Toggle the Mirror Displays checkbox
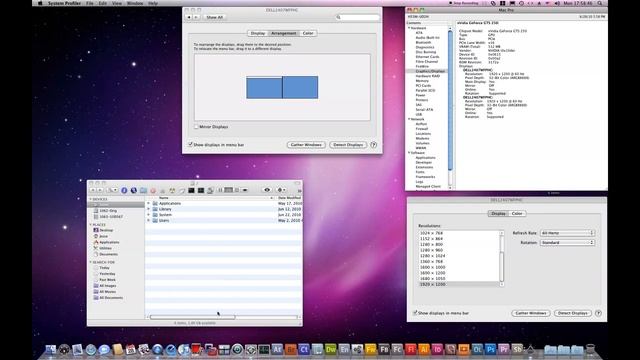The image size is (640, 360). click(x=196, y=127)
